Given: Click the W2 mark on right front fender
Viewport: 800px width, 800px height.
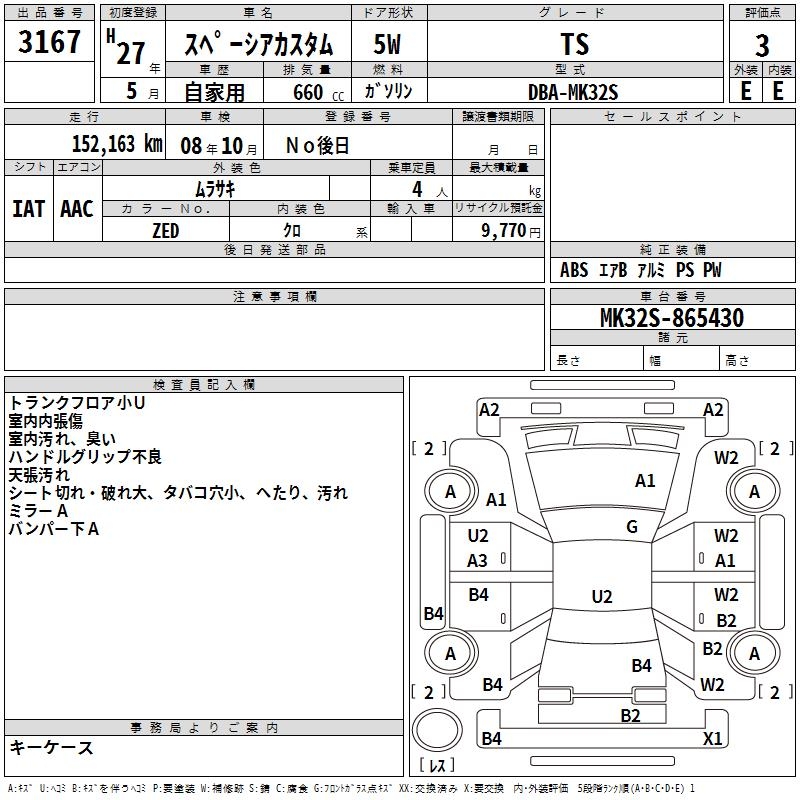Looking at the screenshot, I should coord(726,458).
